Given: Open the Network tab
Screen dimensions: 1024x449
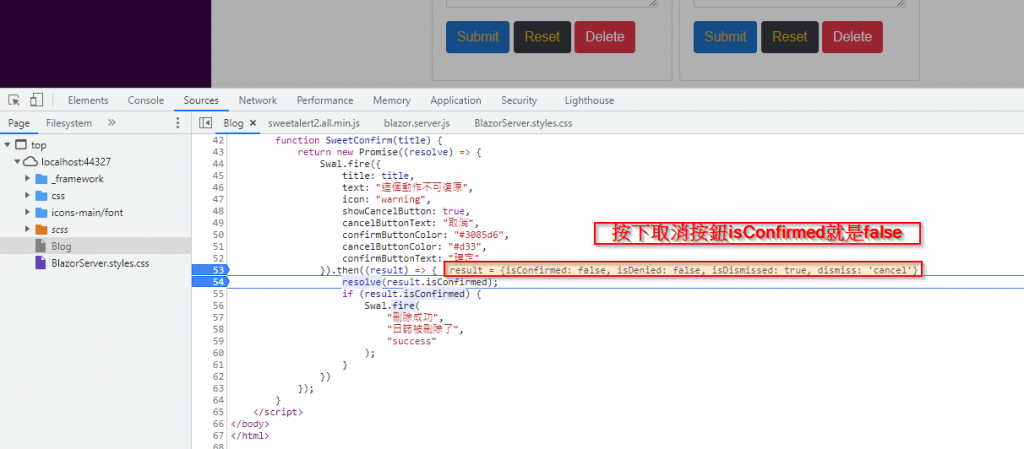Looking at the screenshot, I should [257, 101].
